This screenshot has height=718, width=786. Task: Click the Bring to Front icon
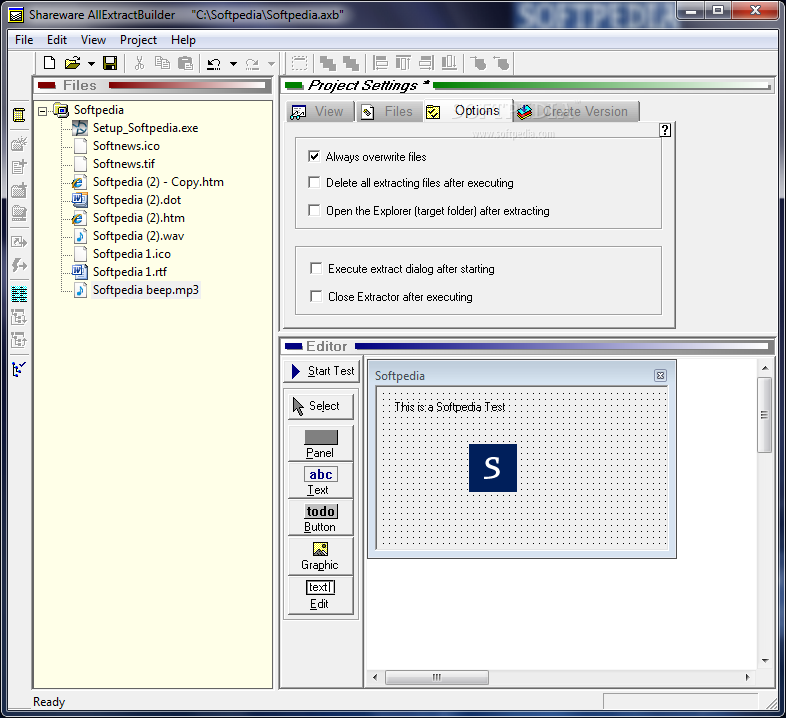click(x=328, y=63)
